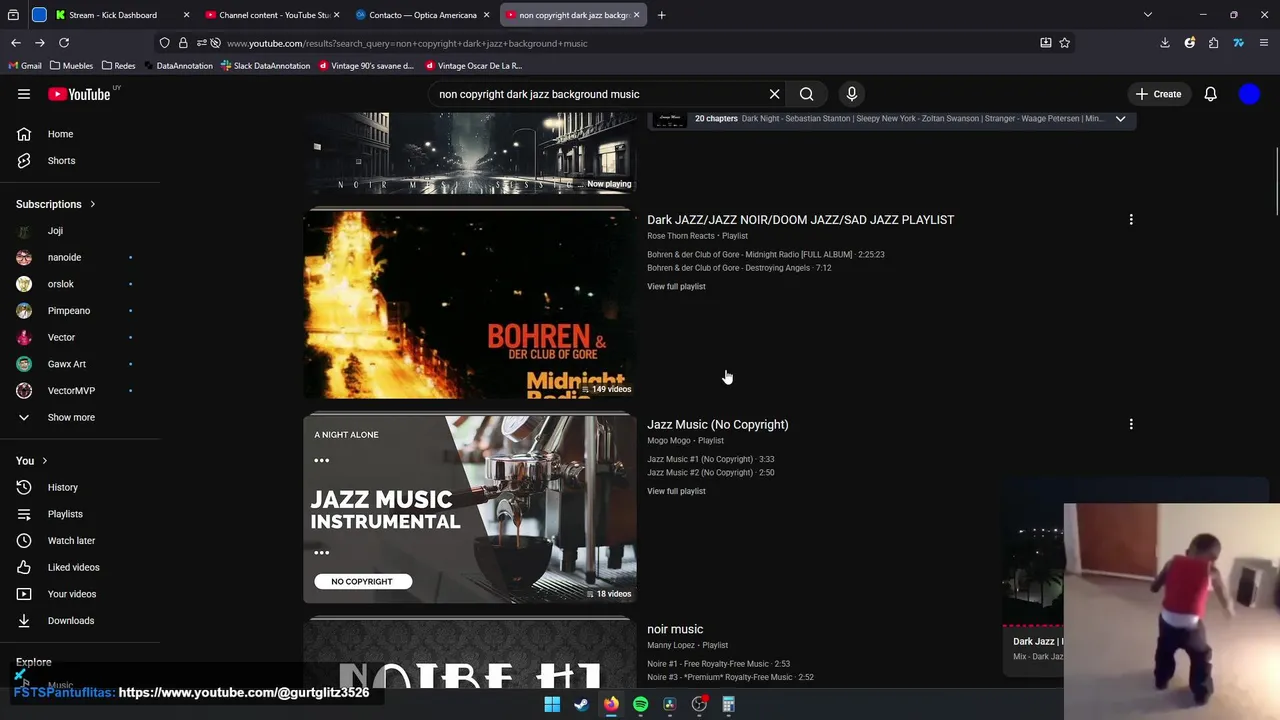Click the Jazz Music Instrumental playlist thumbnail
The width and height of the screenshot is (1280, 720).
(470, 509)
